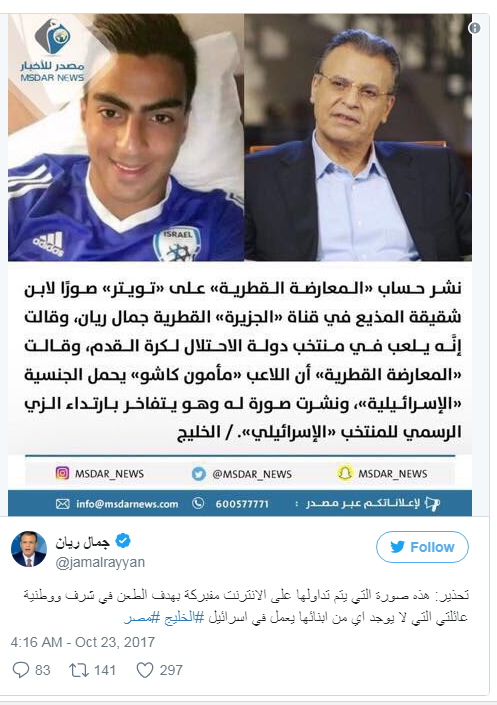Click the retweet icon with 141
The image size is (497, 705).
77,670
